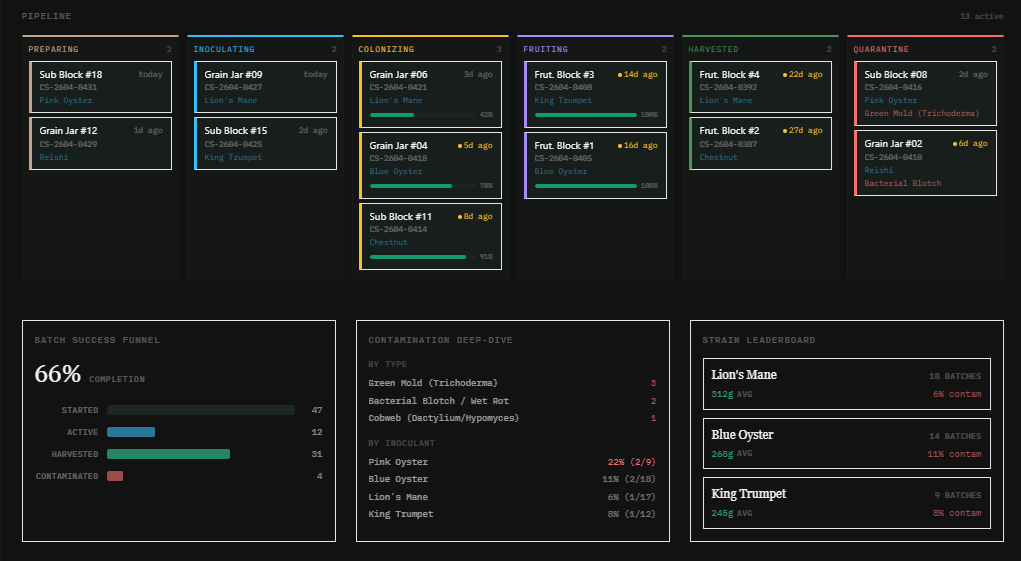Click the orange age dot on Frut. Block #3
This screenshot has width=1021, height=561.
620,75
